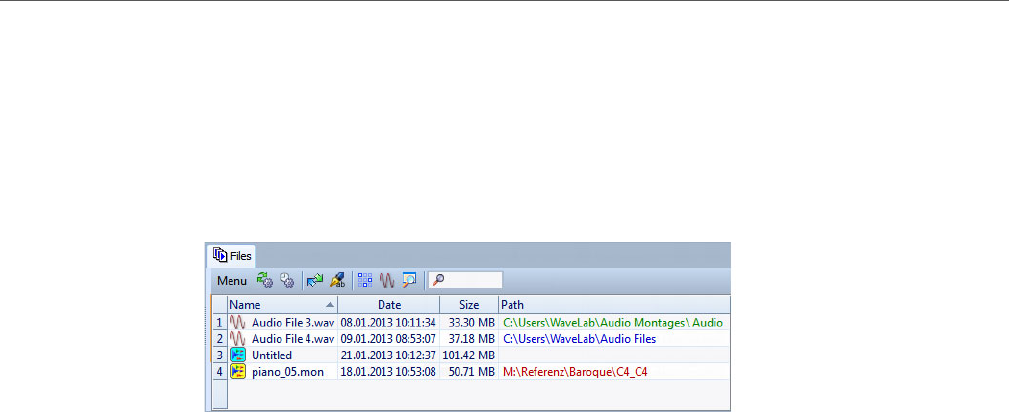
Task: Click date 09.01.2013 08:53:07
Action: point(388,339)
